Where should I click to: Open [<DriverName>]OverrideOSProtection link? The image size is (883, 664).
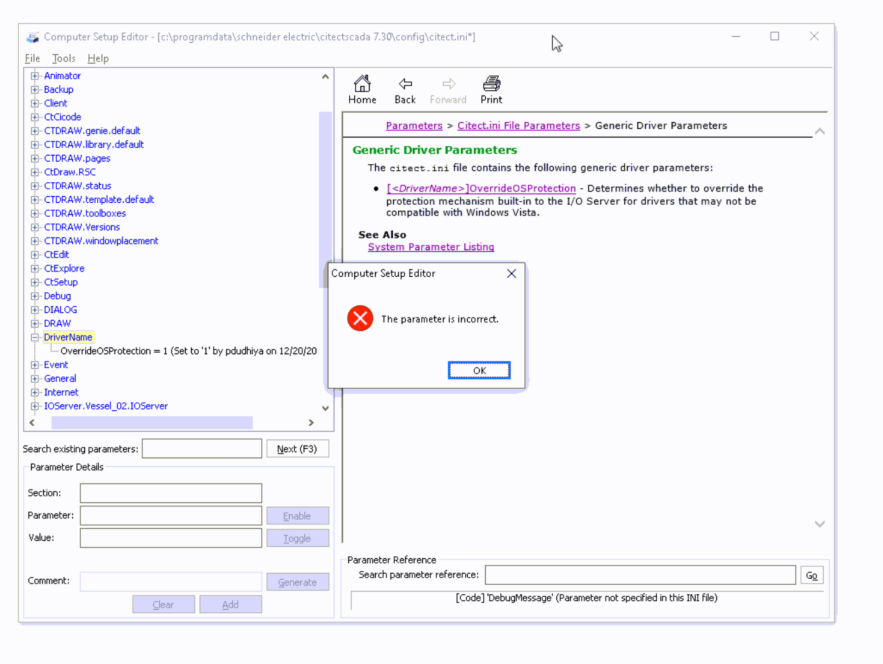tap(481, 188)
